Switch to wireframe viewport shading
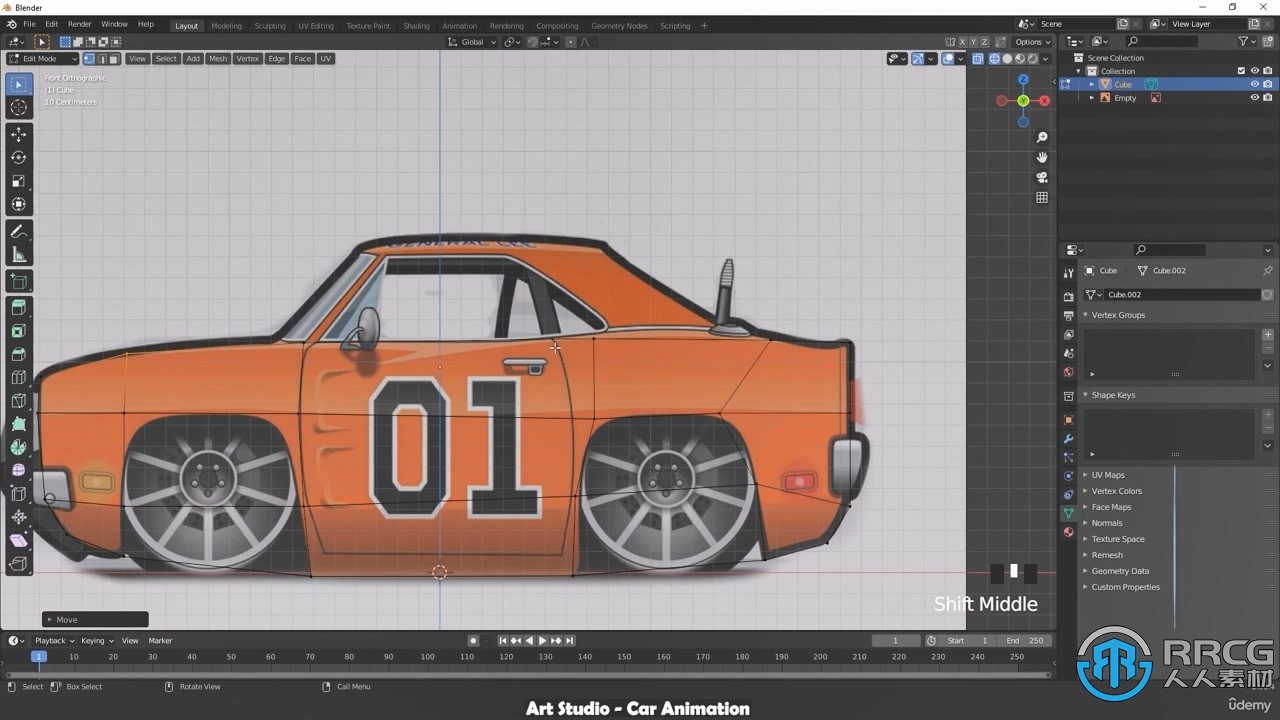1280x720 pixels. coord(994,59)
